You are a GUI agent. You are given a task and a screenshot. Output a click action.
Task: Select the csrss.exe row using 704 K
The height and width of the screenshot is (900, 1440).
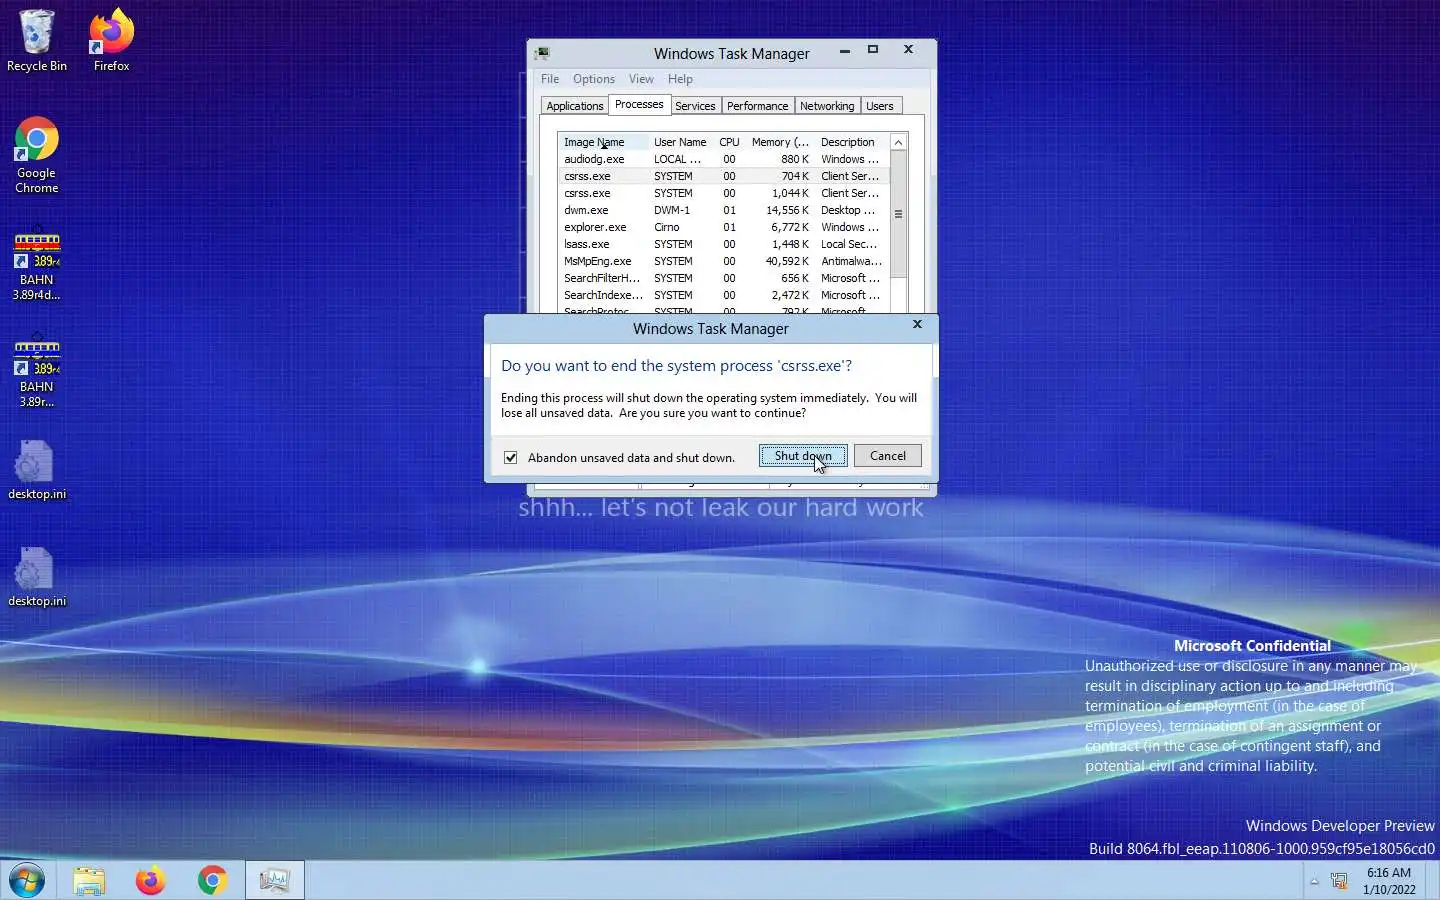click(x=723, y=176)
